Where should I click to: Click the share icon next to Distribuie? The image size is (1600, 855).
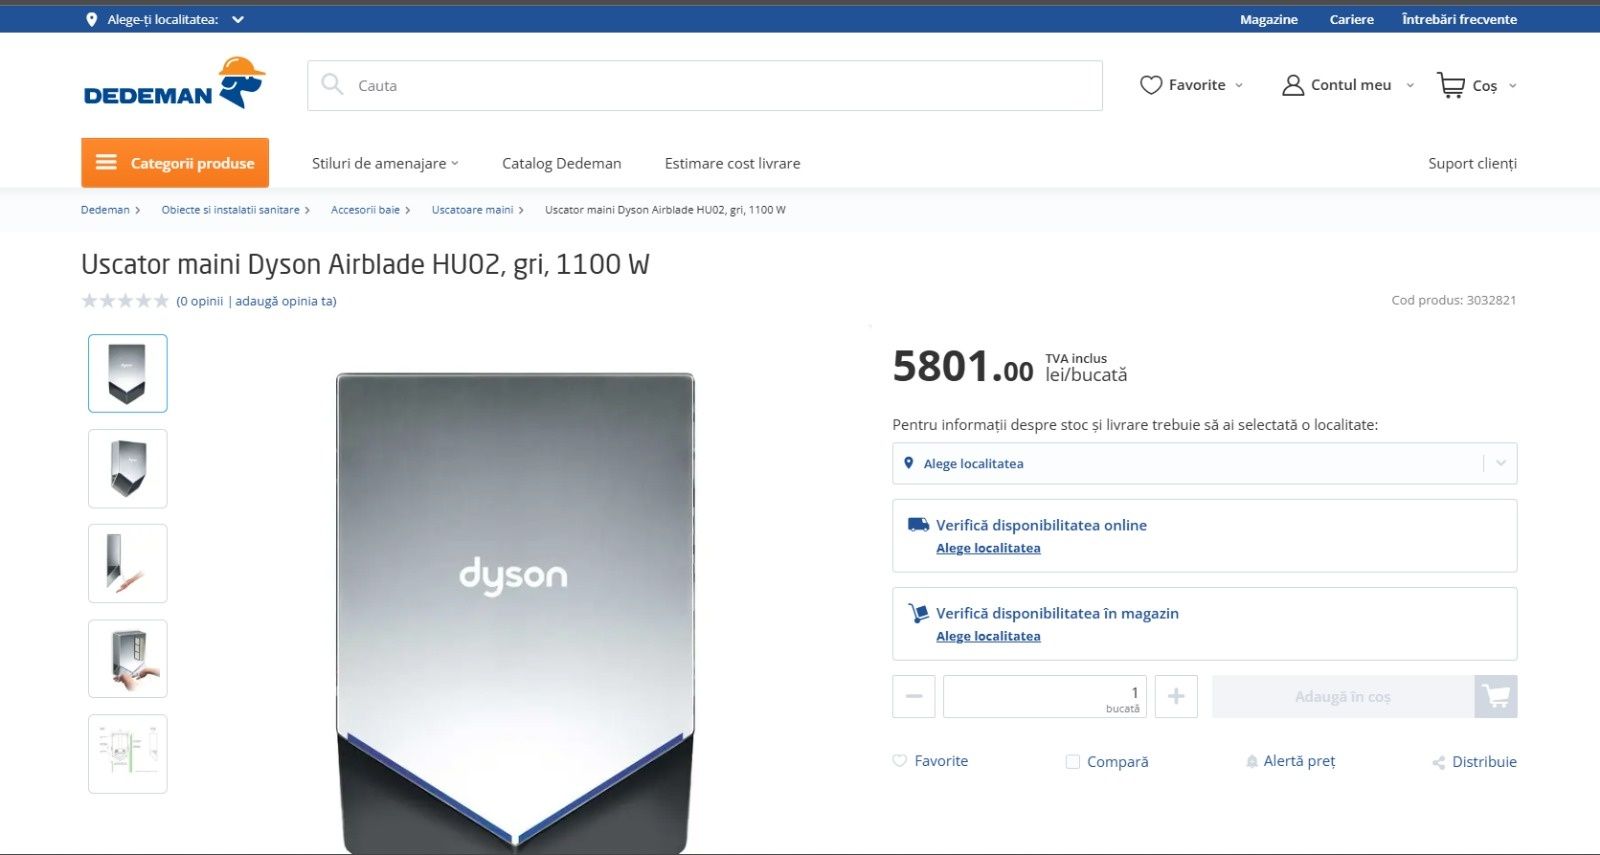coord(1439,763)
